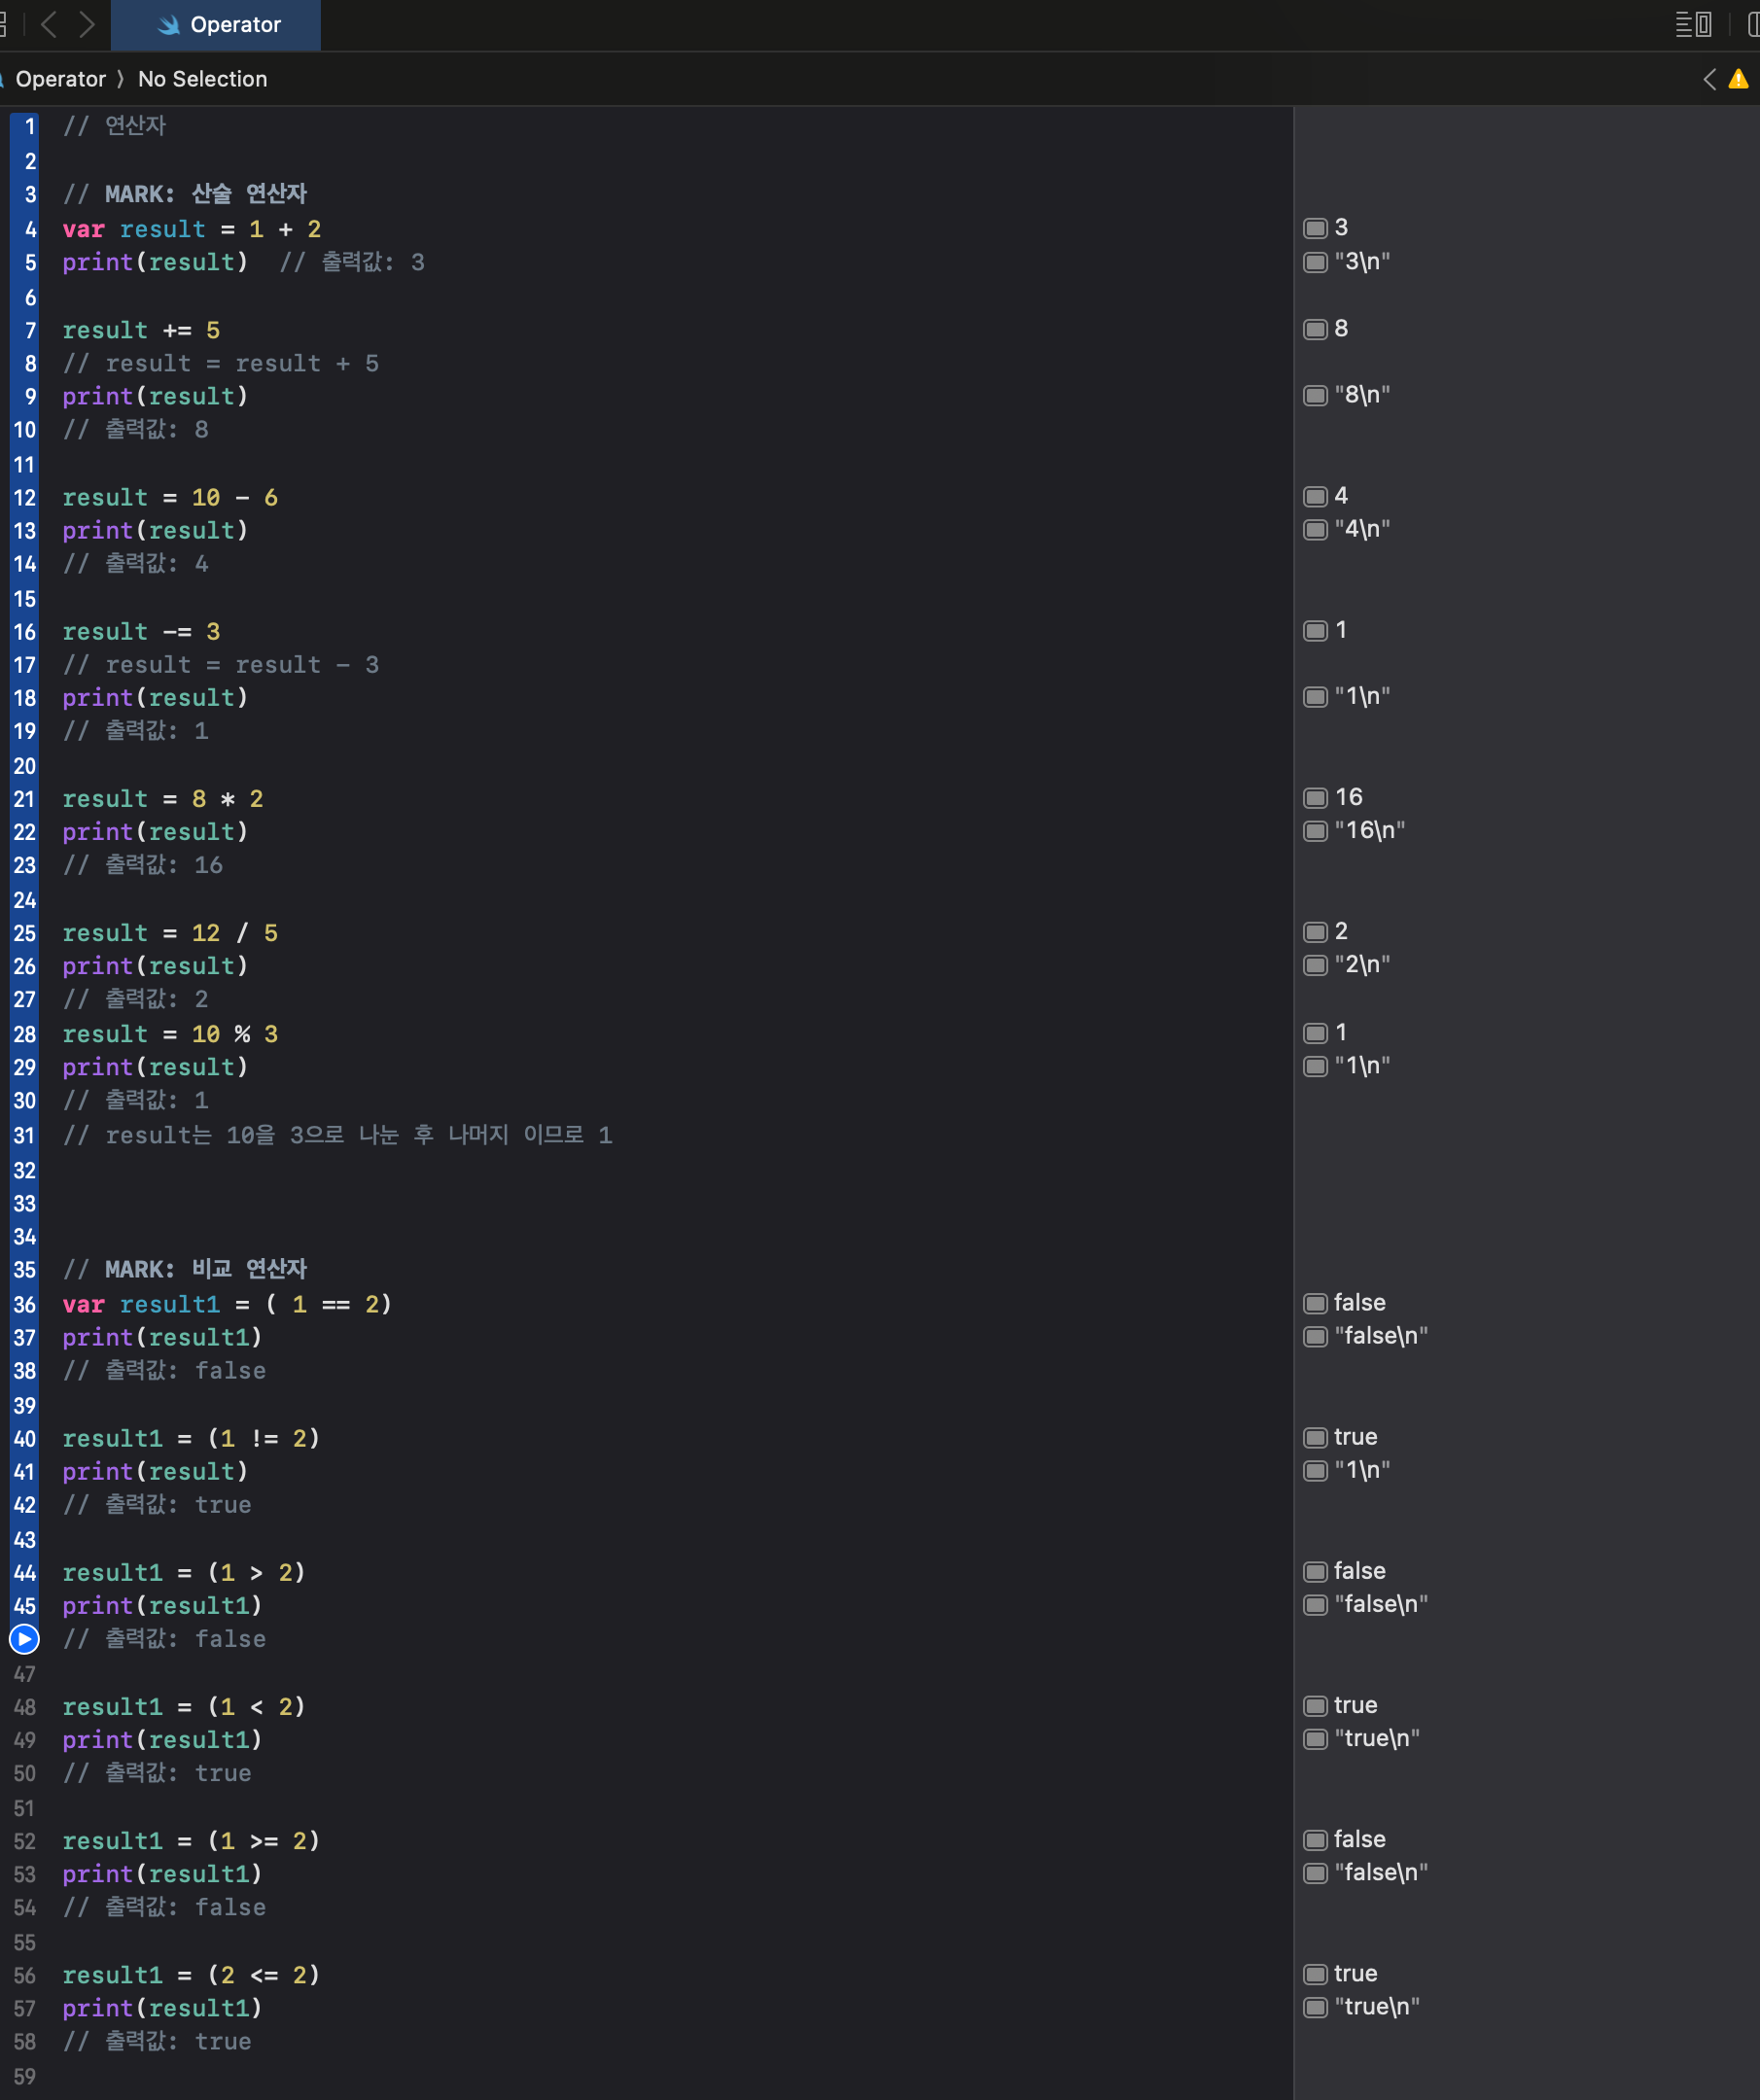
Task: Click code line "result = 8 * 2"
Action: [163, 800]
